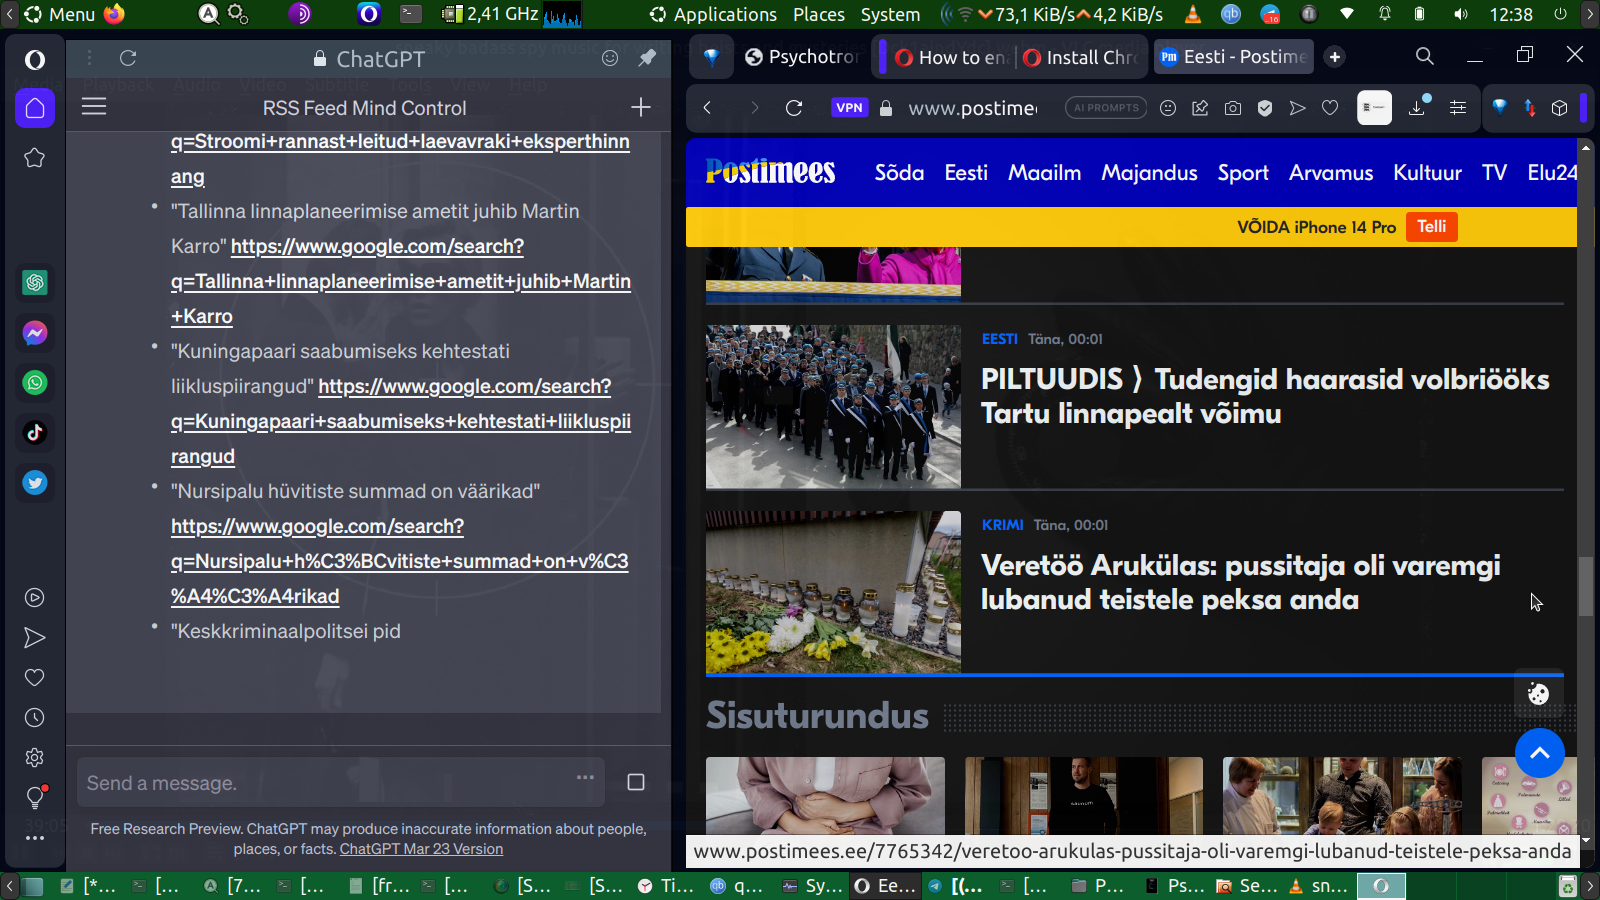Open the Maailm section
Viewport: 1600px width, 900px height.
coord(1044,173)
